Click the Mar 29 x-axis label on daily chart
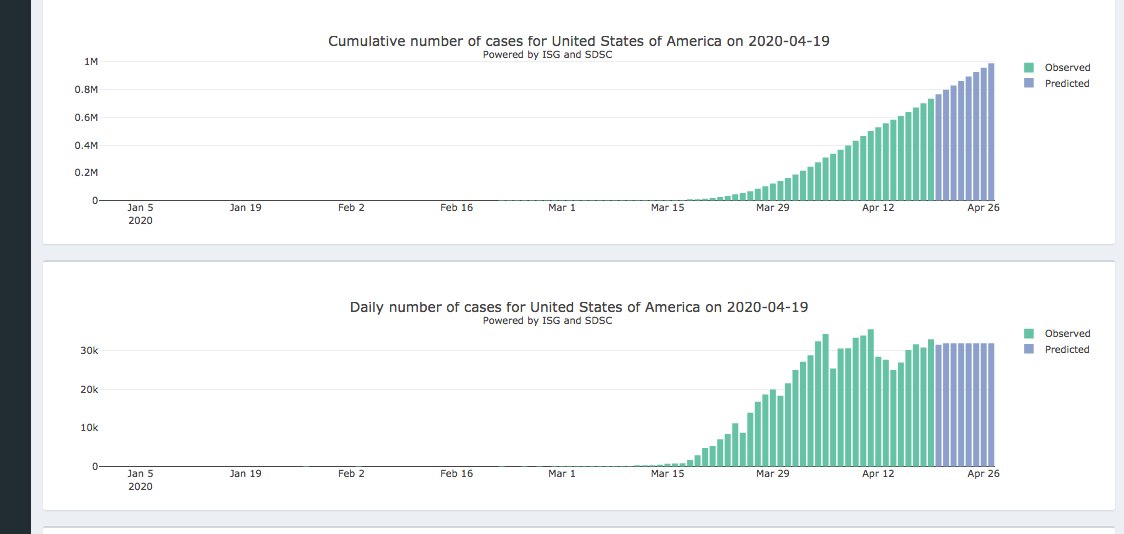Screen dimensions: 1124x534 771,474
